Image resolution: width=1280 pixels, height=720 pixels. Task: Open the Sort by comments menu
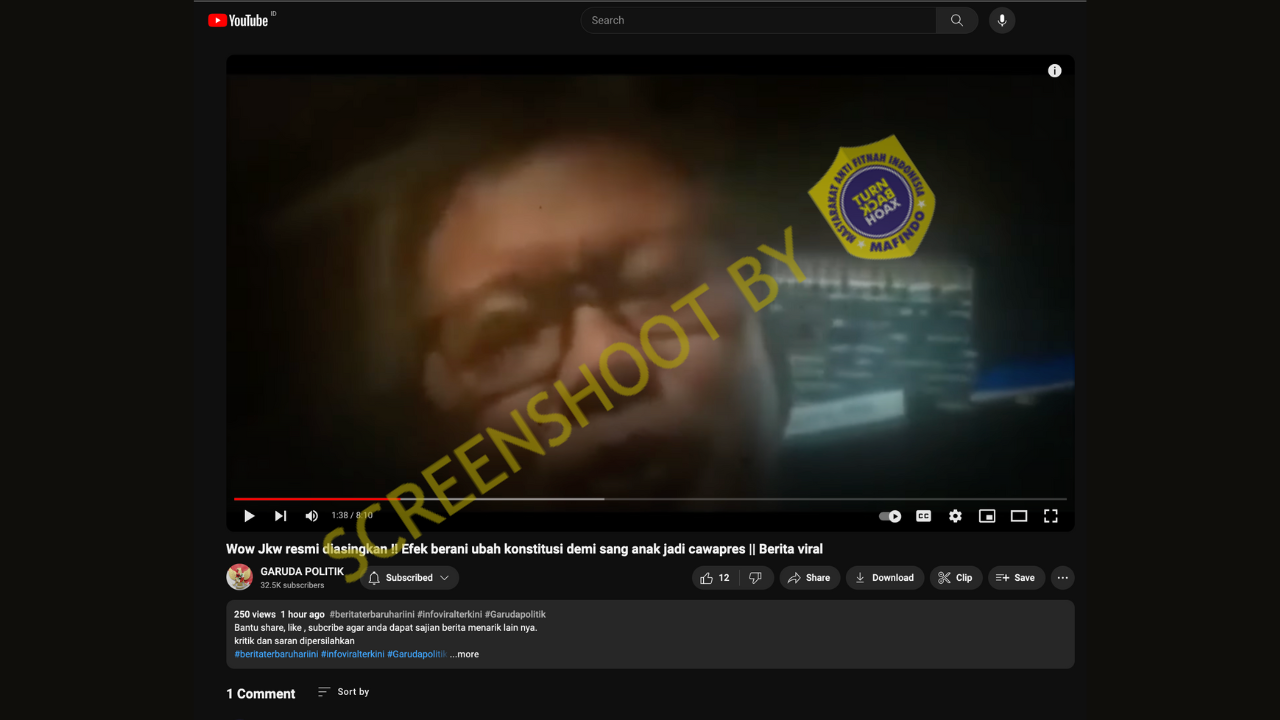pos(343,692)
